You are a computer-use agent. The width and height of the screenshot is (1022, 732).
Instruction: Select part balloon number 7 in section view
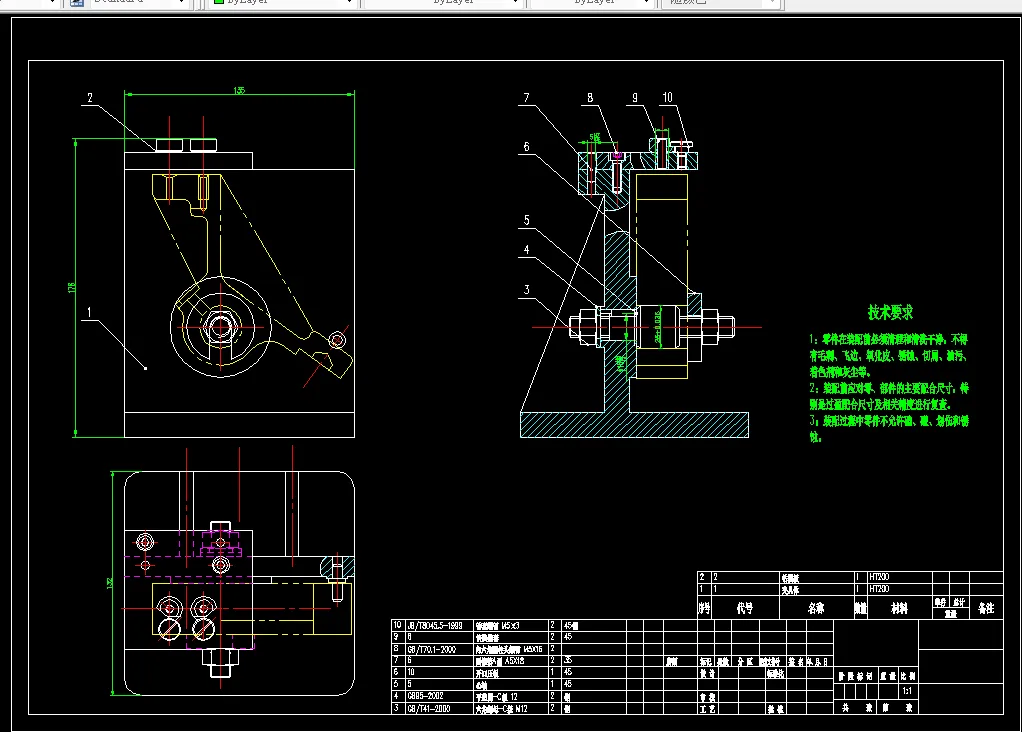[x=526, y=98]
